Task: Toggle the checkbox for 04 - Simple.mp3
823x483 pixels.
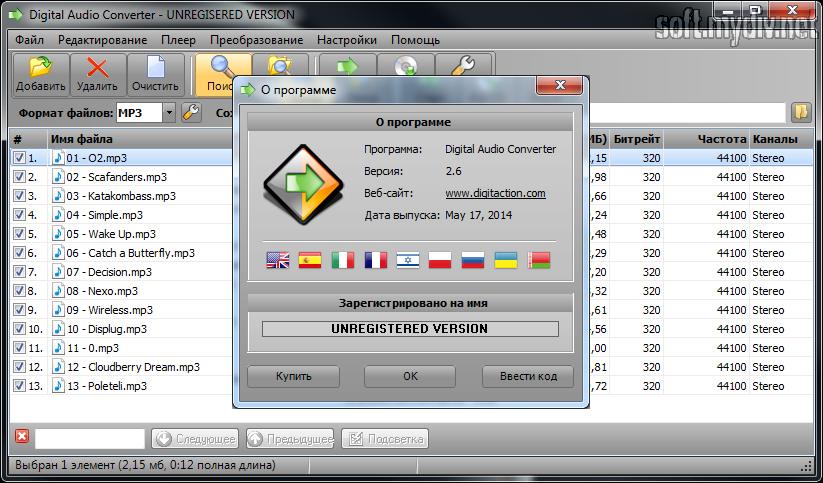Action: 19,215
